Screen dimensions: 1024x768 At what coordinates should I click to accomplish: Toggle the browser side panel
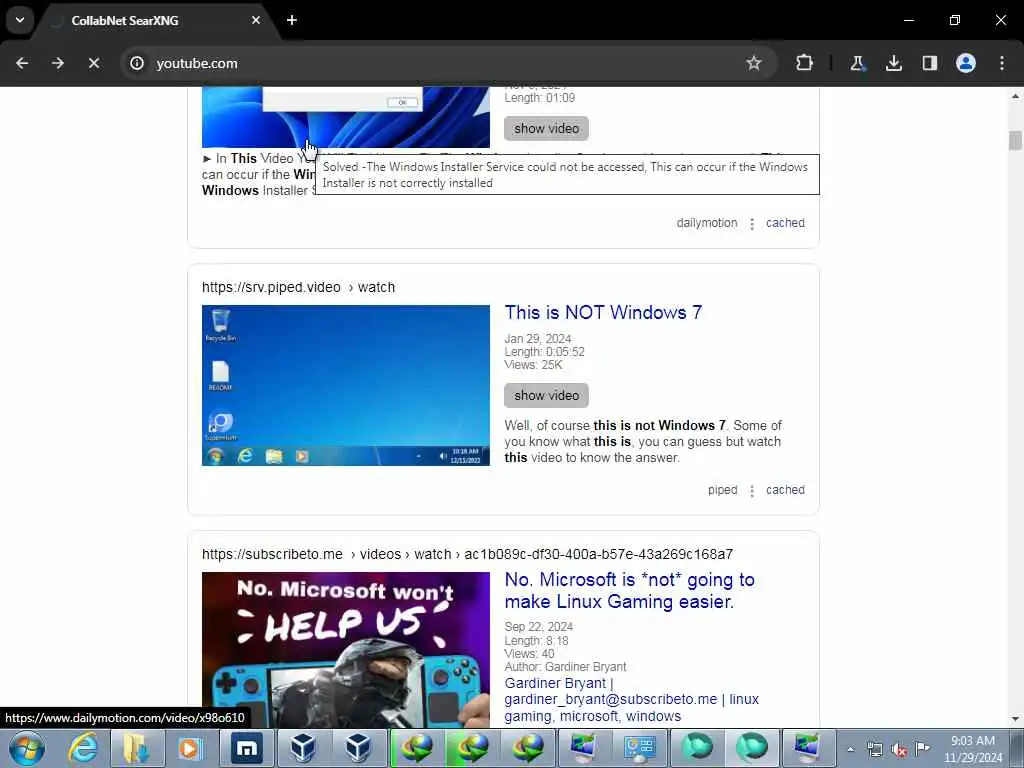pos(930,63)
